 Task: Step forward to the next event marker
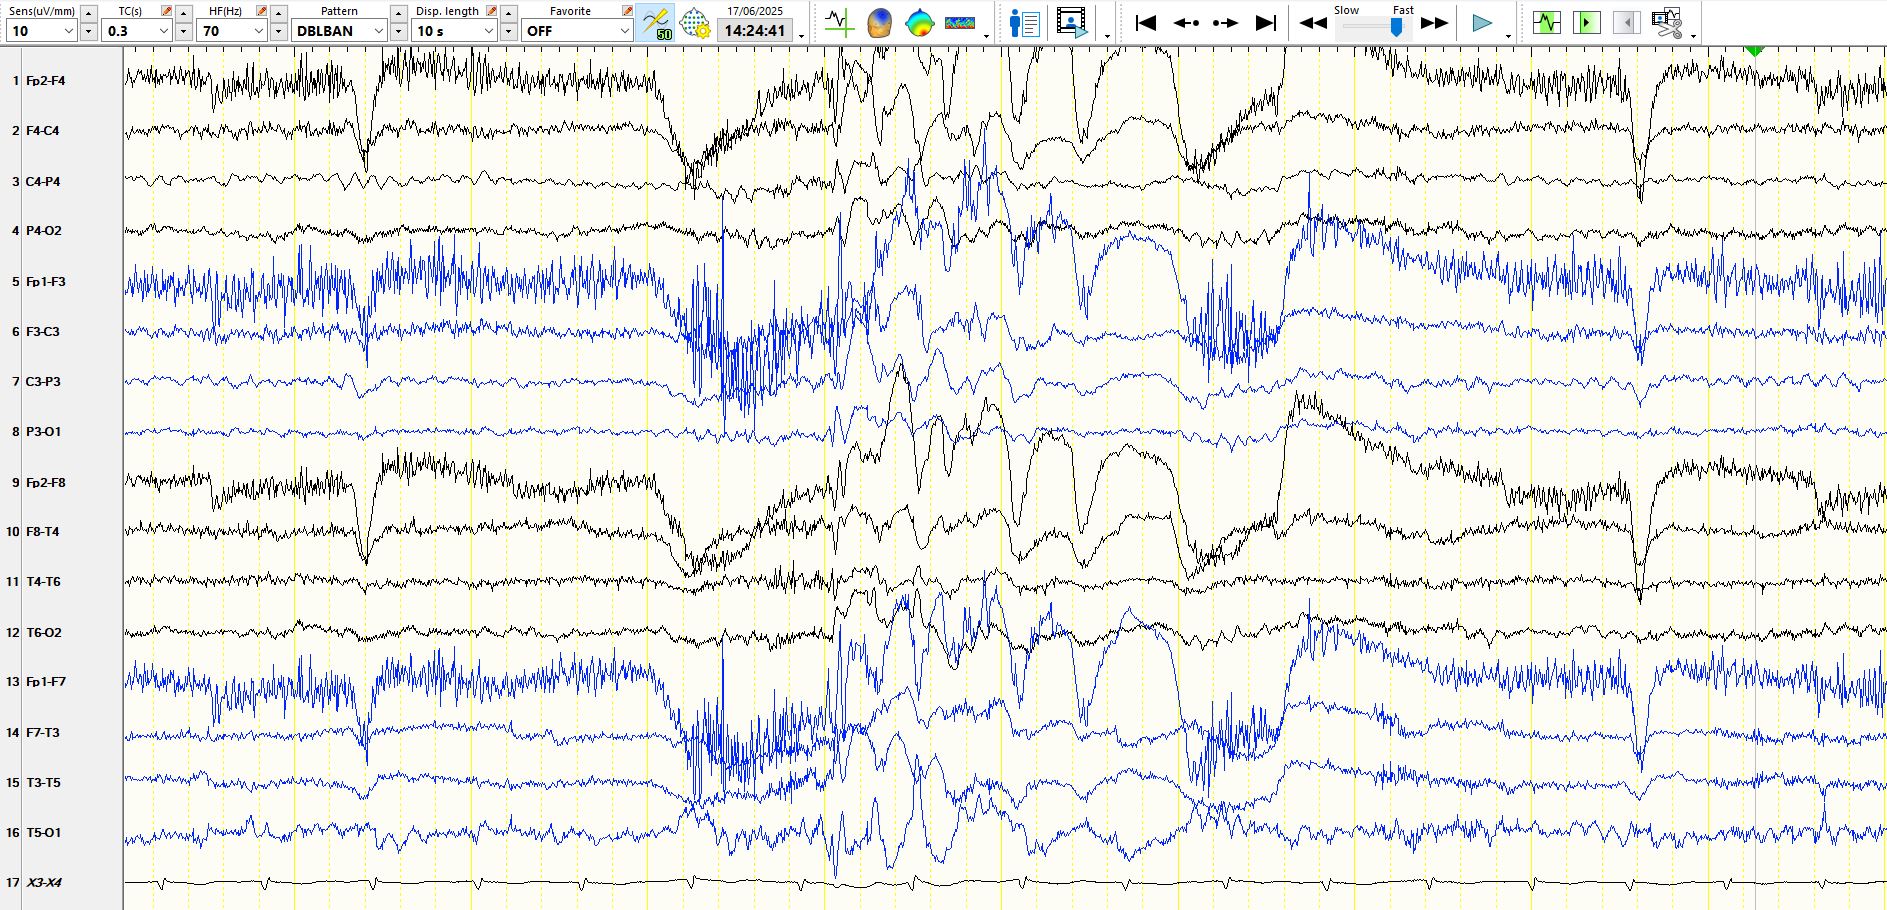coord(1225,23)
